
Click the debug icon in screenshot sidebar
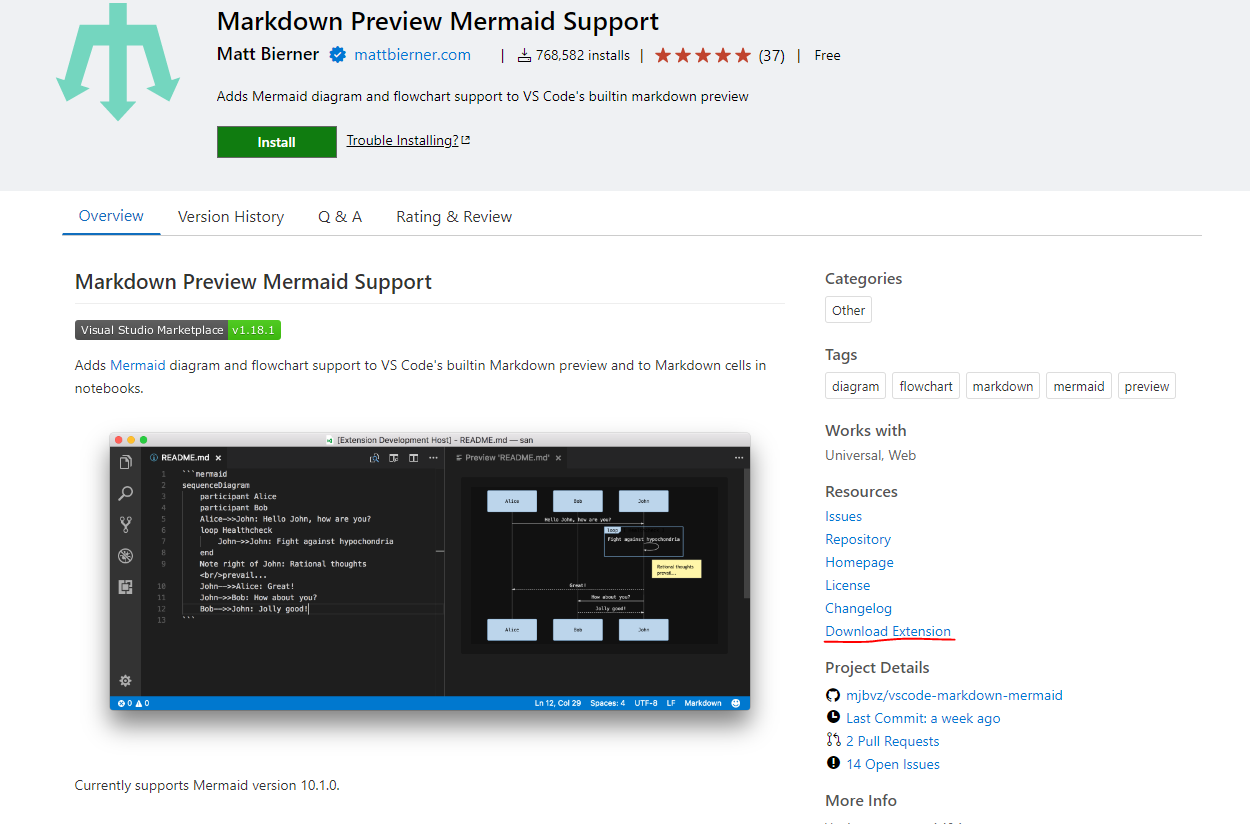pyautogui.click(x=125, y=556)
